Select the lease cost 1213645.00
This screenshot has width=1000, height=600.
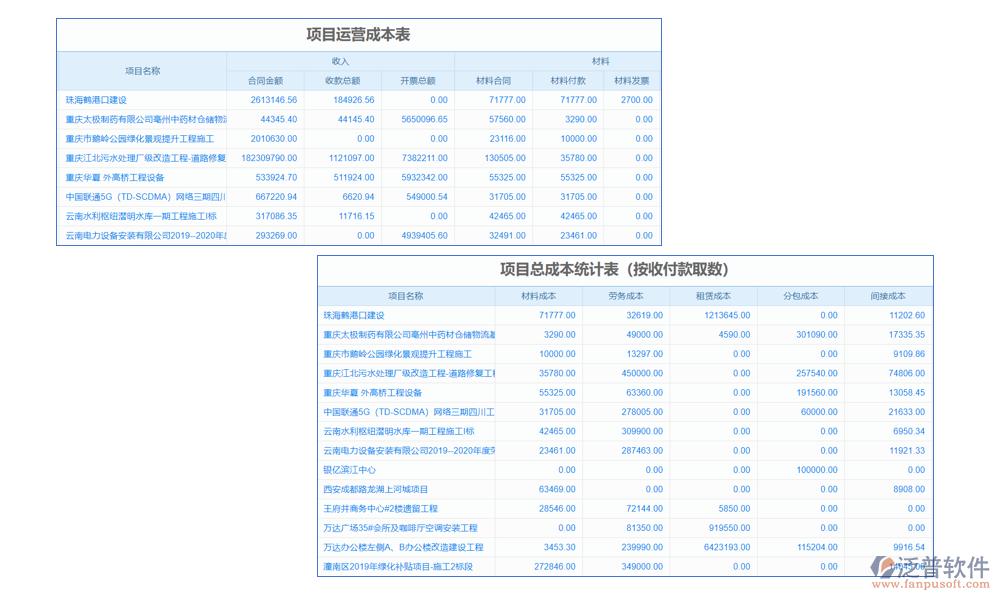[x=727, y=315]
